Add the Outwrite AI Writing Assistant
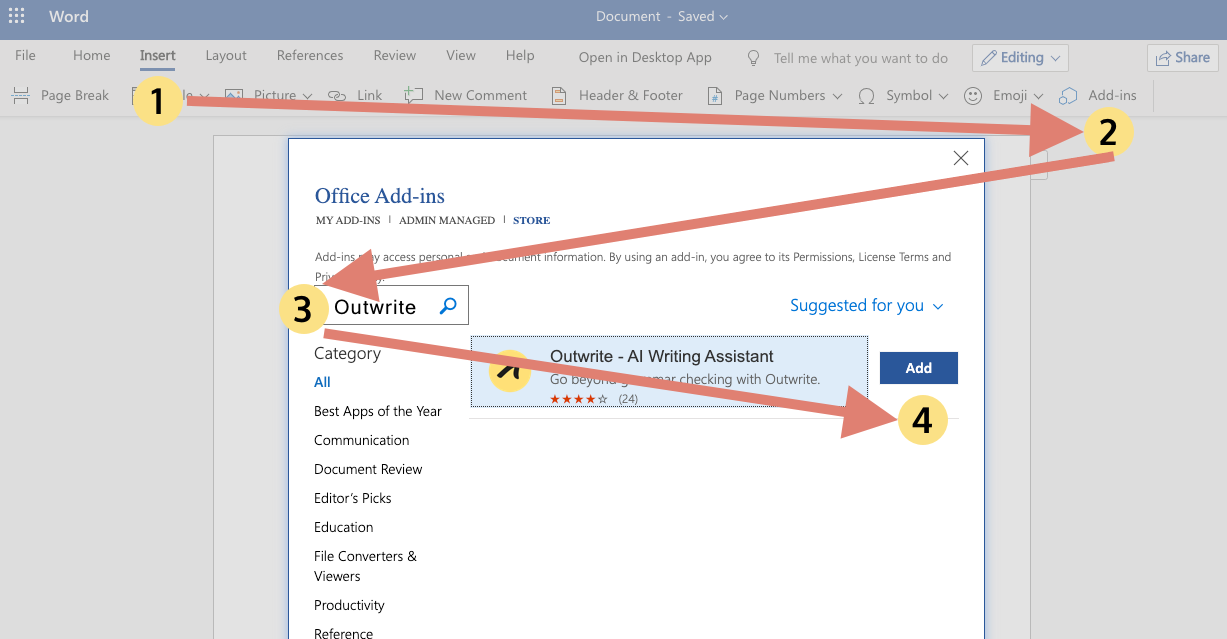The image size is (1227, 639). point(917,367)
